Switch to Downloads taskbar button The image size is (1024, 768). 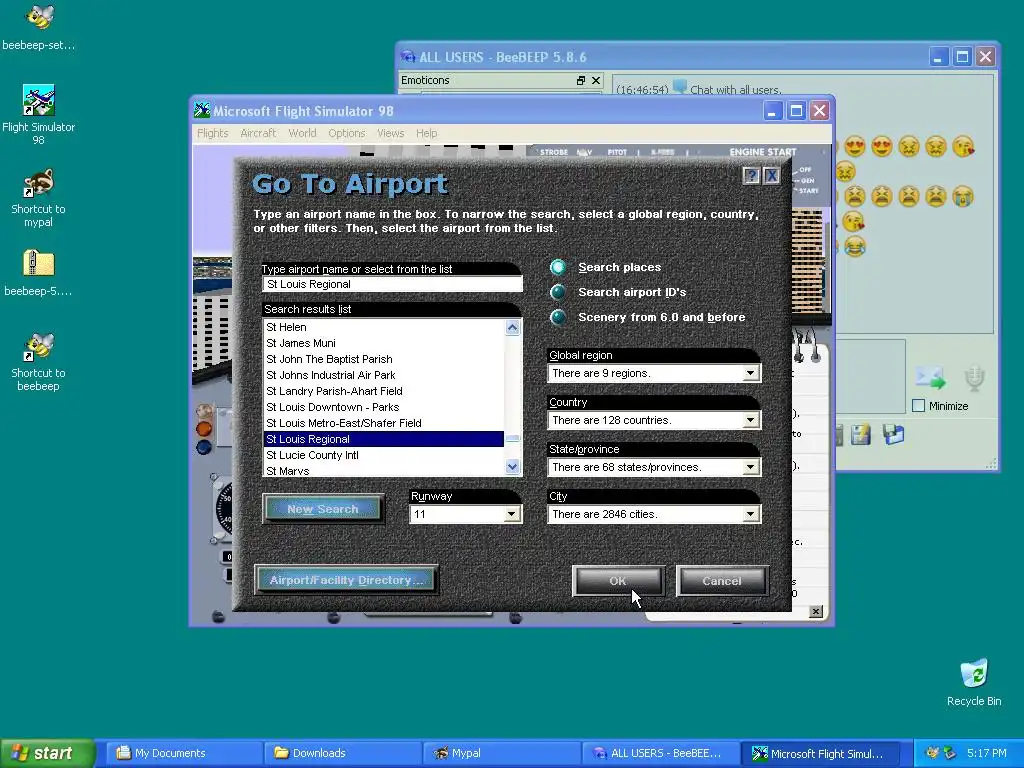342,753
